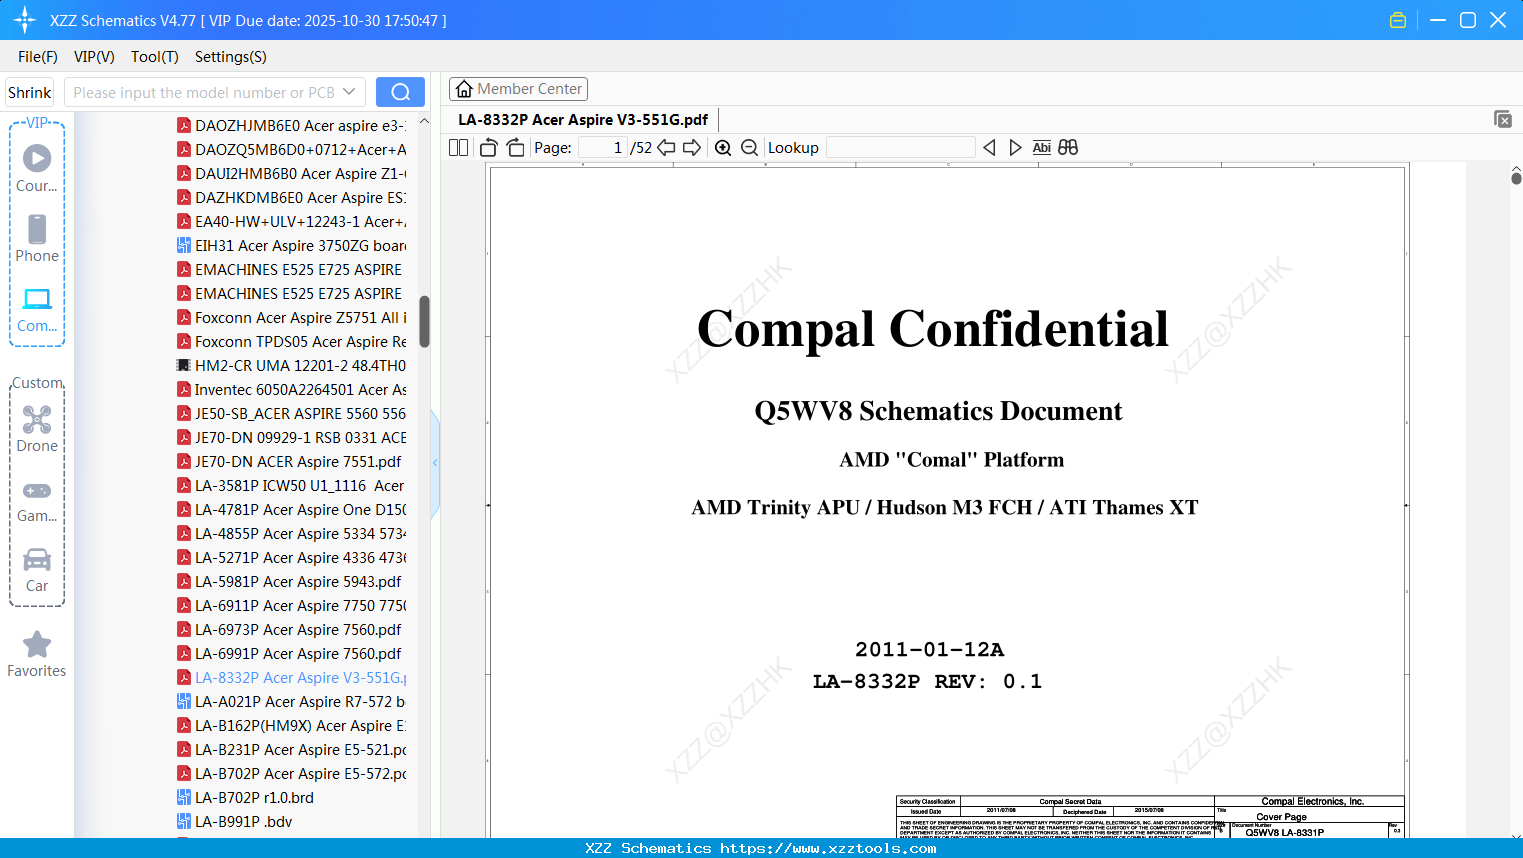The image size is (1523, 858).
Task: Select the Phone sidebar category
Action: point(37,238)
